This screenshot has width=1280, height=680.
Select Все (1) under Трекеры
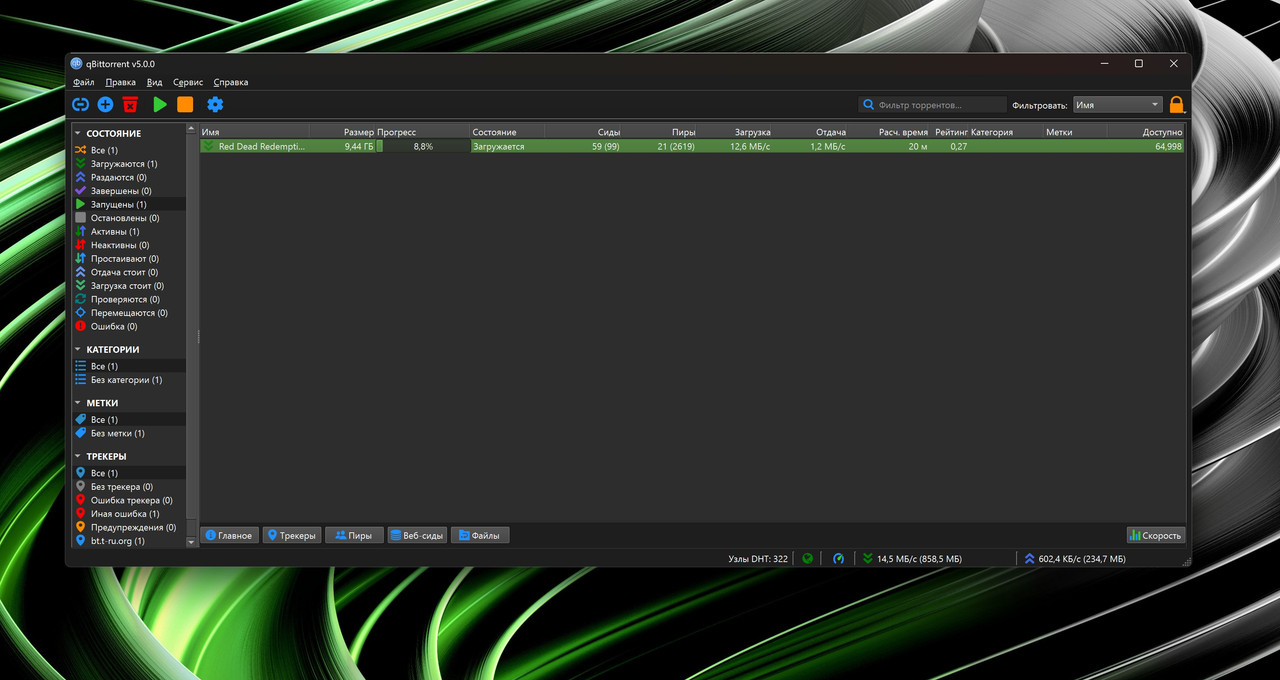[x=129, y=473]
